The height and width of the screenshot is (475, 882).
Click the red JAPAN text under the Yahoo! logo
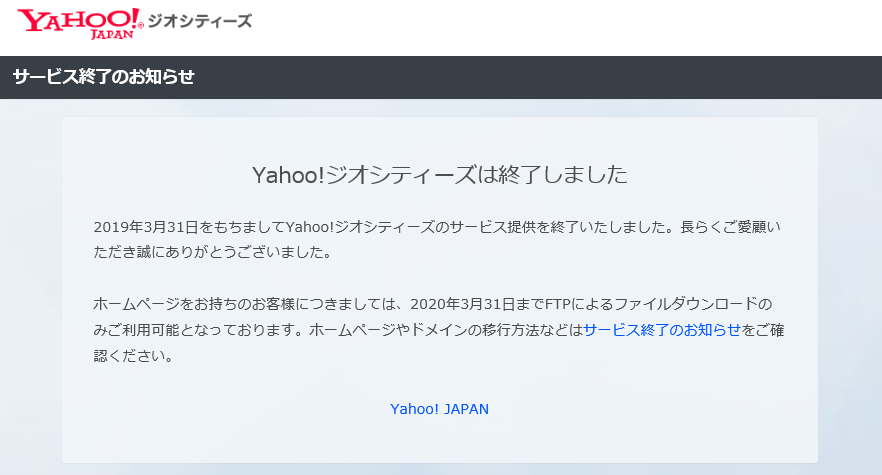point(111,33)
